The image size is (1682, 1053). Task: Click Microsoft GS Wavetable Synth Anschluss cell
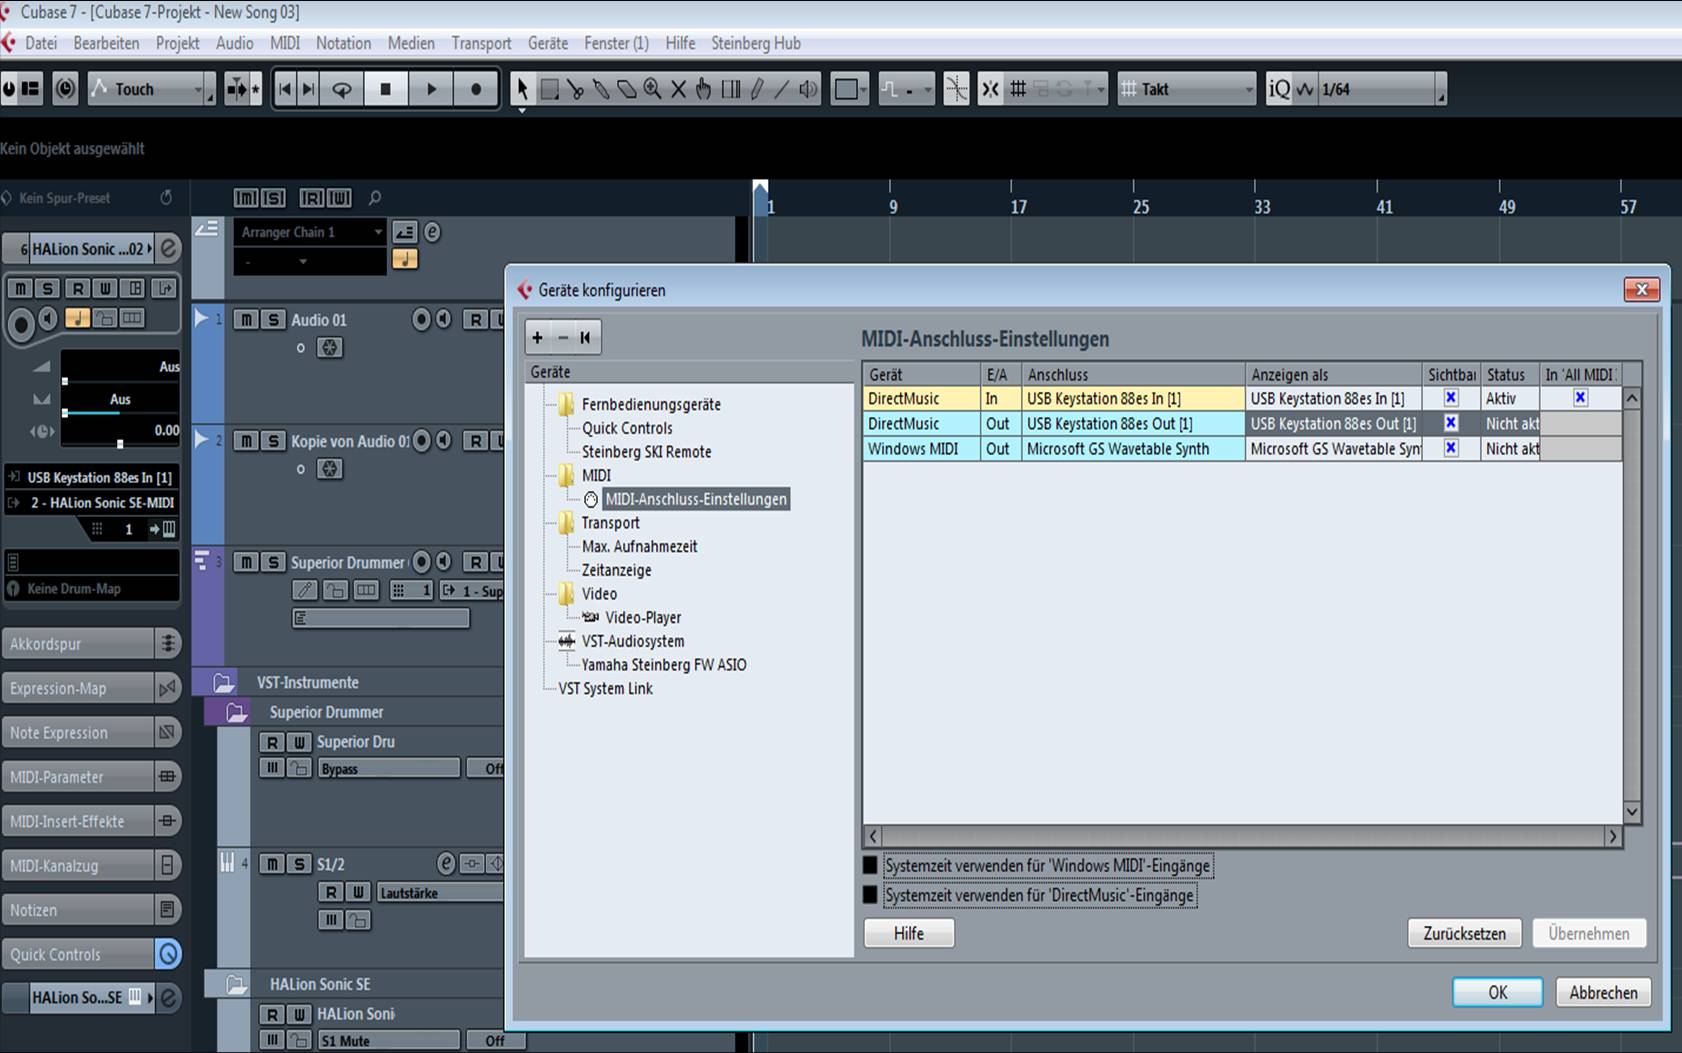click(x=1133, y=449)
